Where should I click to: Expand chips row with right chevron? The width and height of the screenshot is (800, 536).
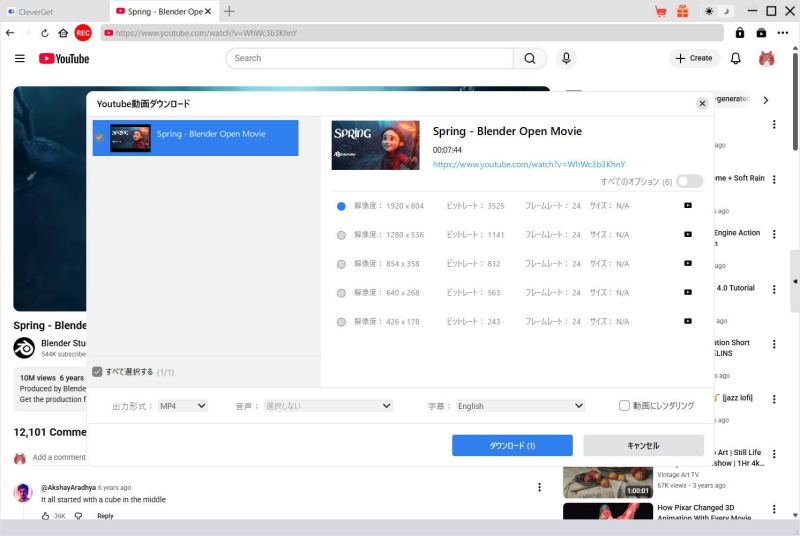765,100
